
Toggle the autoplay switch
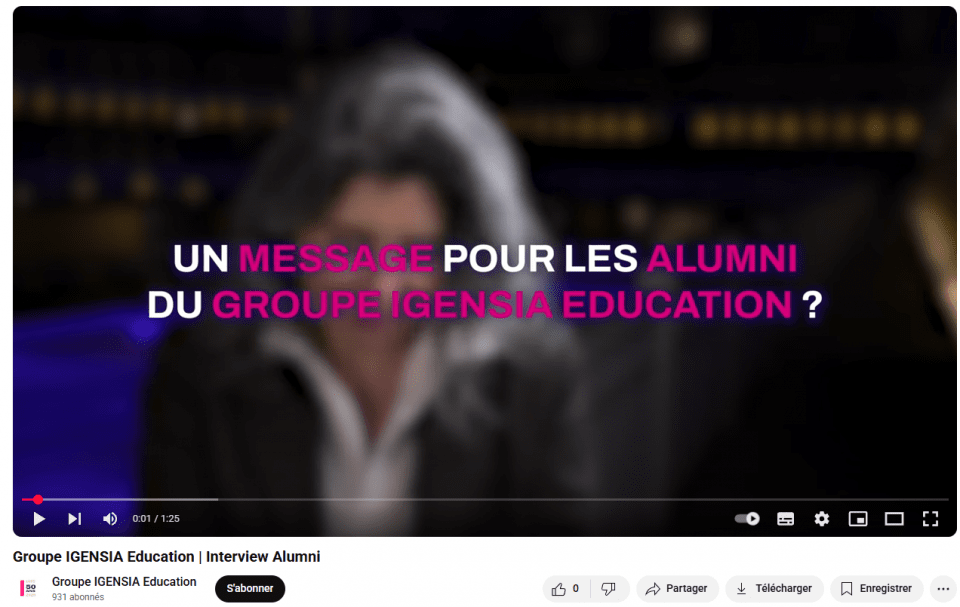[x=747, y=519]
